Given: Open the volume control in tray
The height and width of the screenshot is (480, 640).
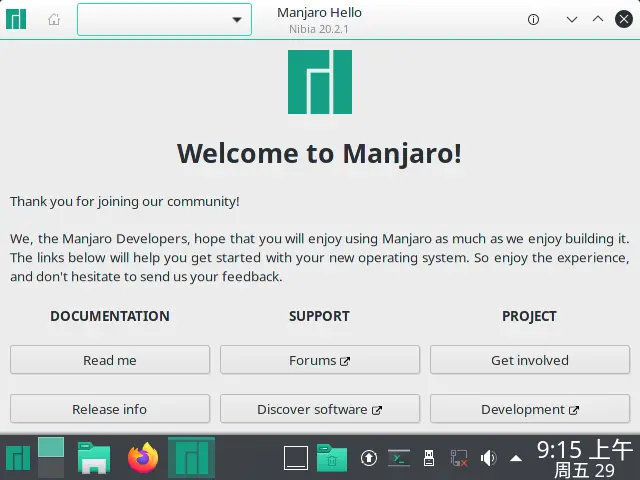Looking at the screenshot, I should tap(488, 458).
